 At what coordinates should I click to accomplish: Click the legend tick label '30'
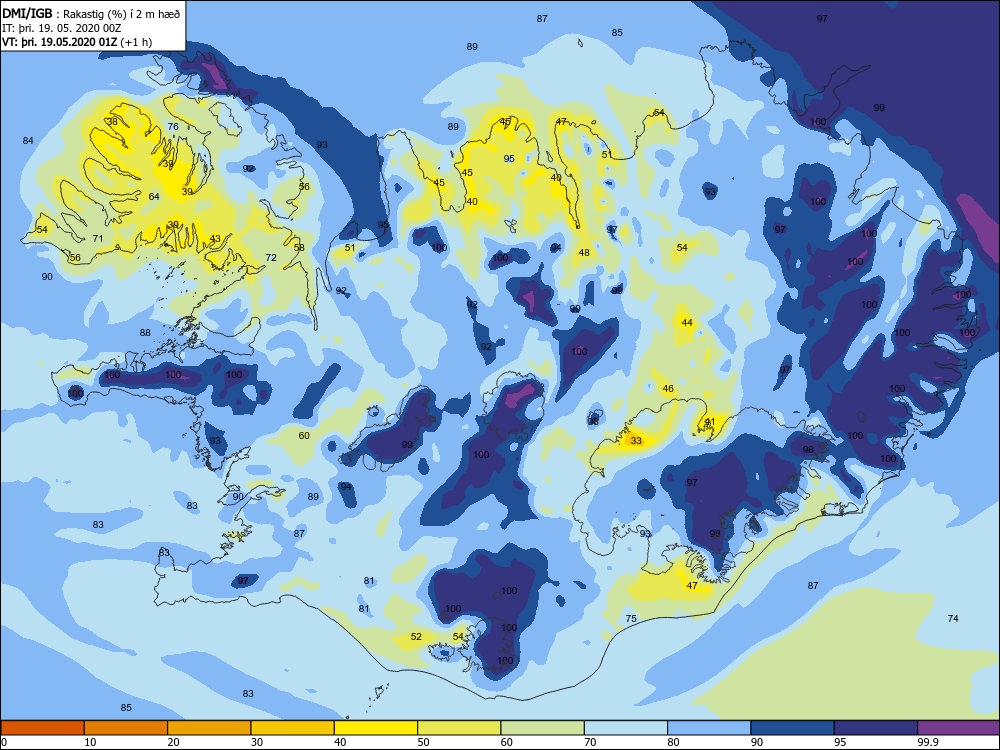[256, 742]
